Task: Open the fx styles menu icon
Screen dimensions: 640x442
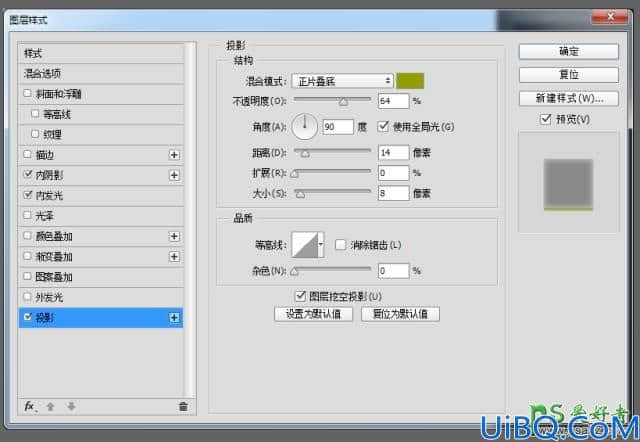Action: (30, 406)
